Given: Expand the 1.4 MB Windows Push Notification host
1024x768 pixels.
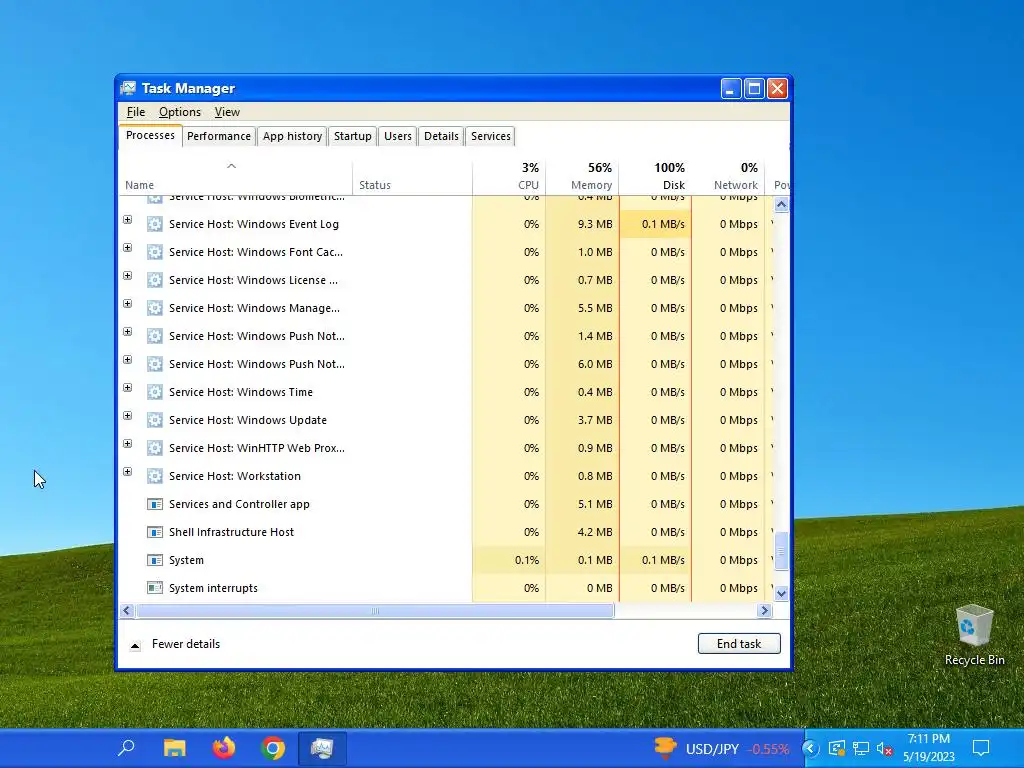Looking at the screenshot, I should (x=128, y=332).
